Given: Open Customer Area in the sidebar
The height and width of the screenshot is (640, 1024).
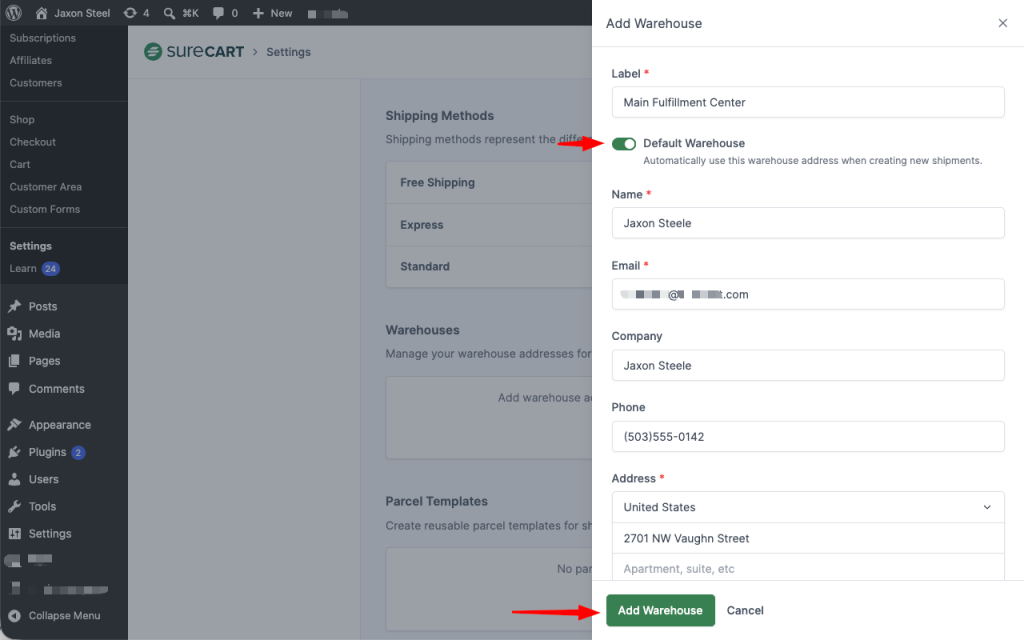Looking at the screenshot, I should coord(46,187).
